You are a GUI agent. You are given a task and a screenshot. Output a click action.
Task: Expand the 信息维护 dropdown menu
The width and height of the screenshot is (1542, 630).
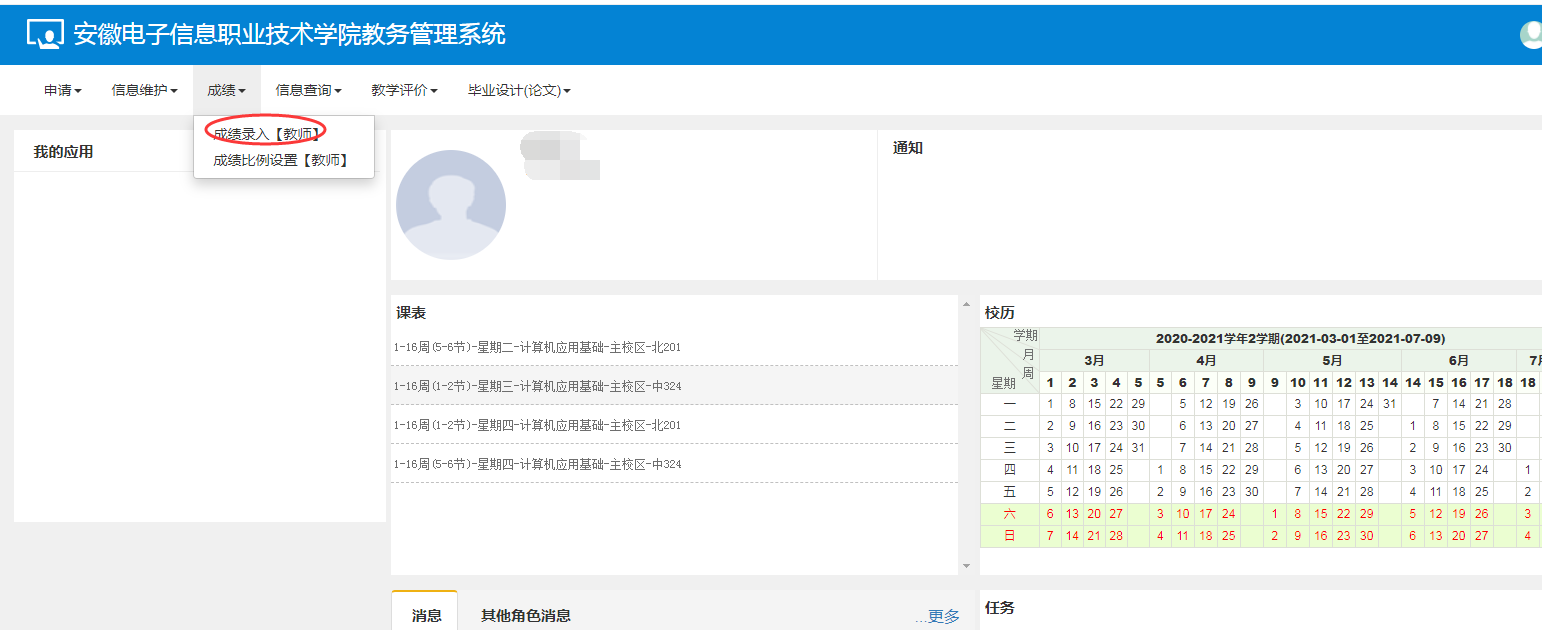coord(144,90)
